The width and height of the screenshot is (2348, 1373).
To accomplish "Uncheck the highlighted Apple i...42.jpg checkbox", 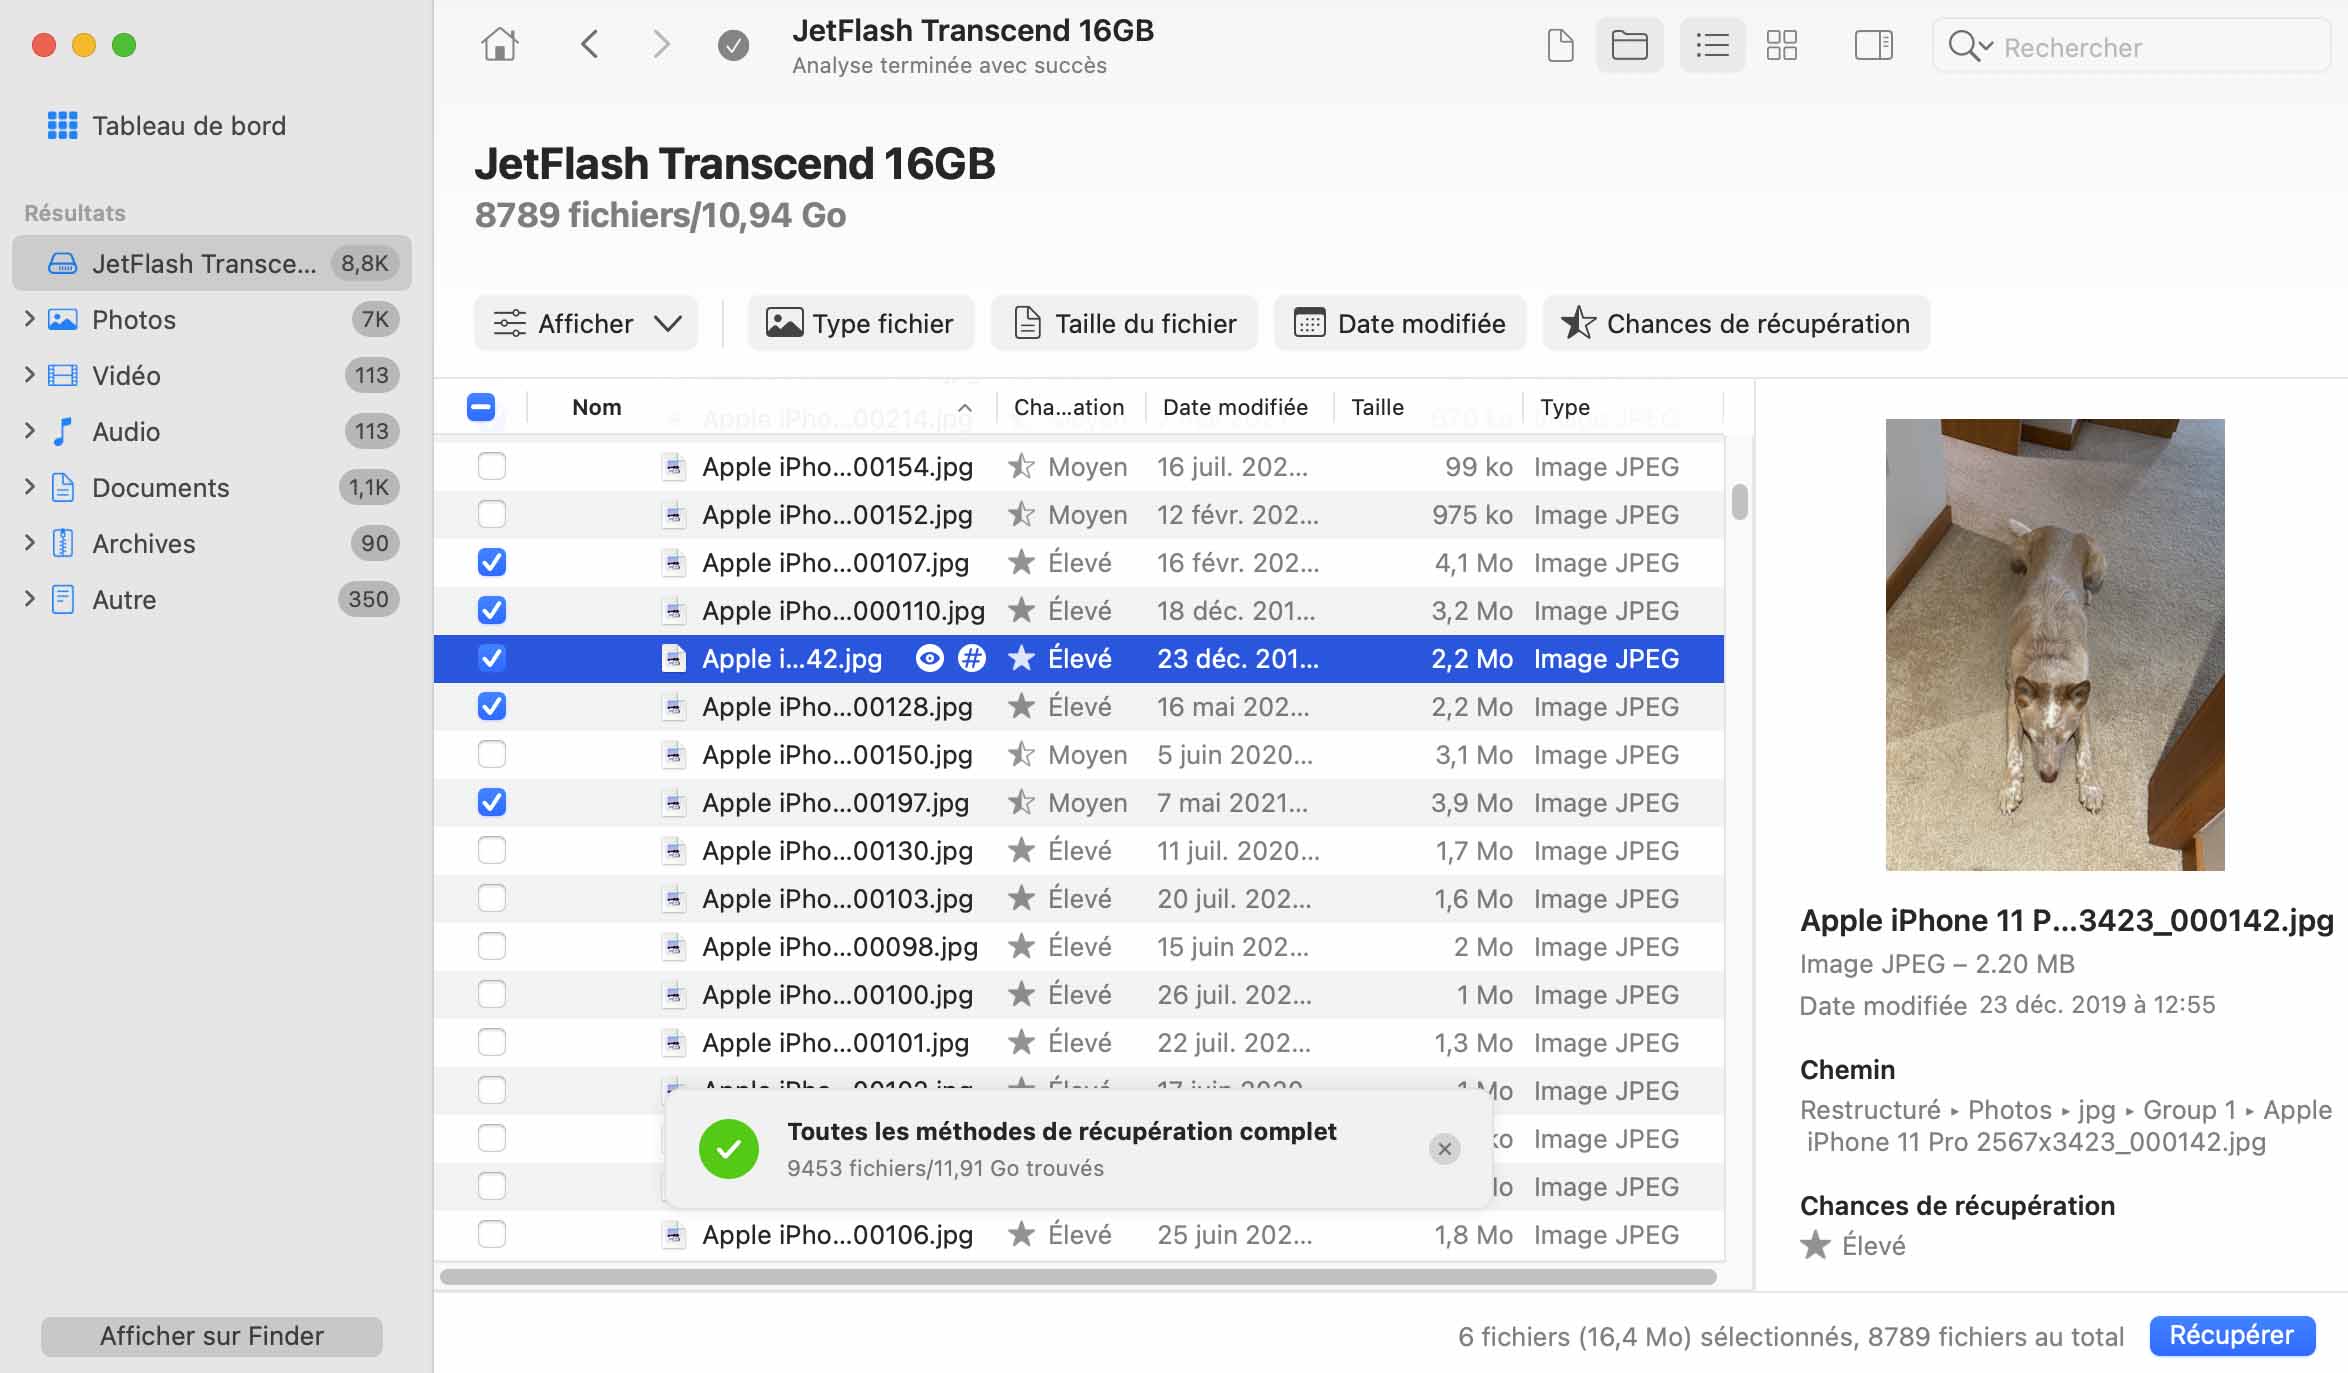I will pos(492,658).
